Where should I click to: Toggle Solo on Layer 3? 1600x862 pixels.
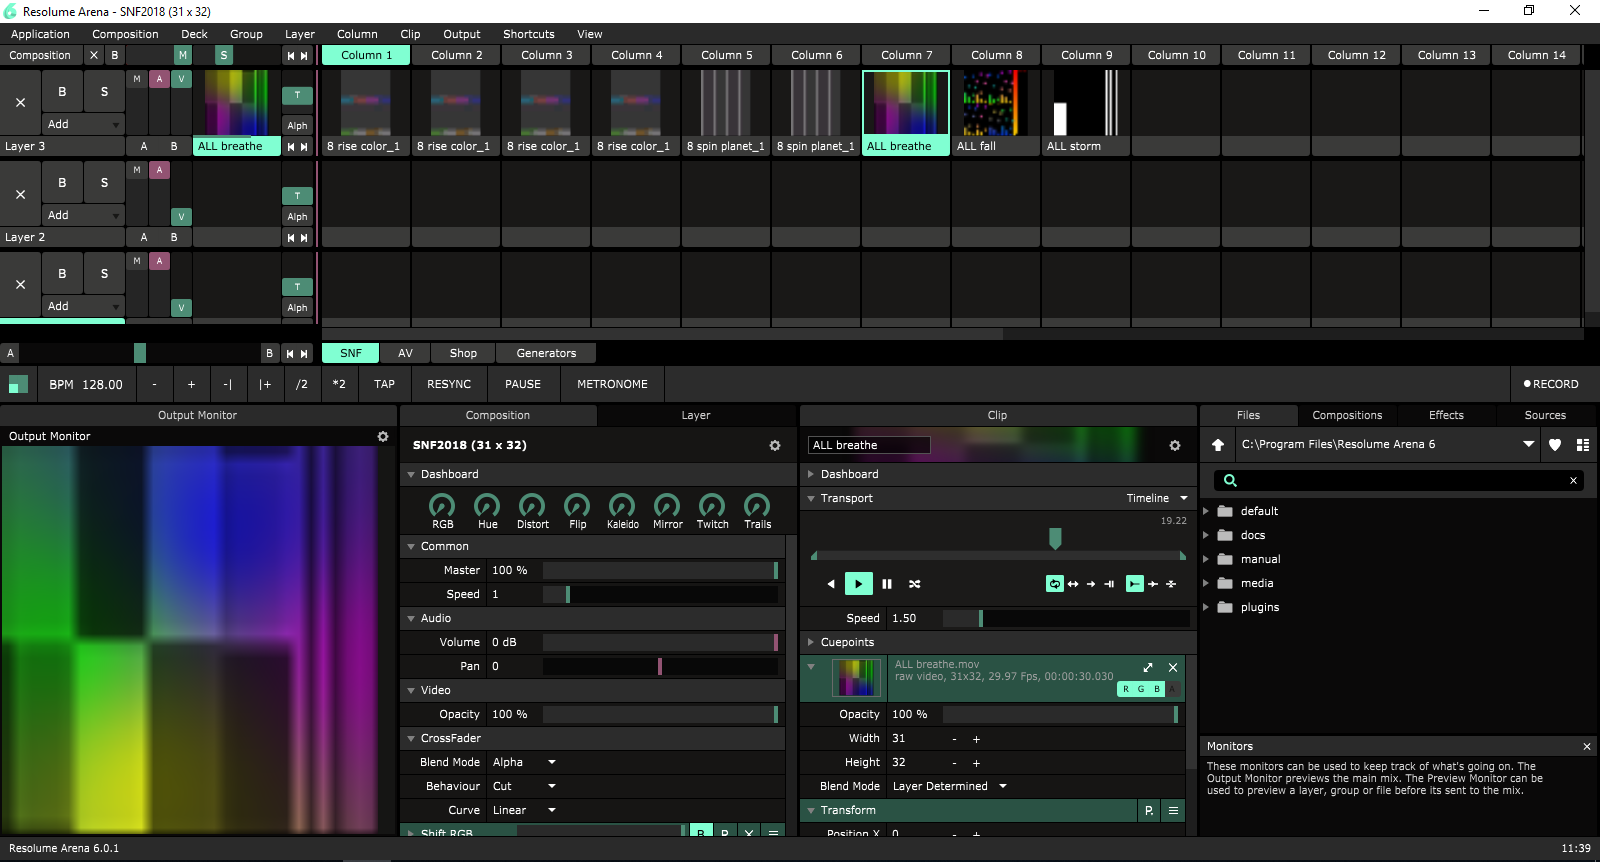pyautogui.click(x=104, y=91)
